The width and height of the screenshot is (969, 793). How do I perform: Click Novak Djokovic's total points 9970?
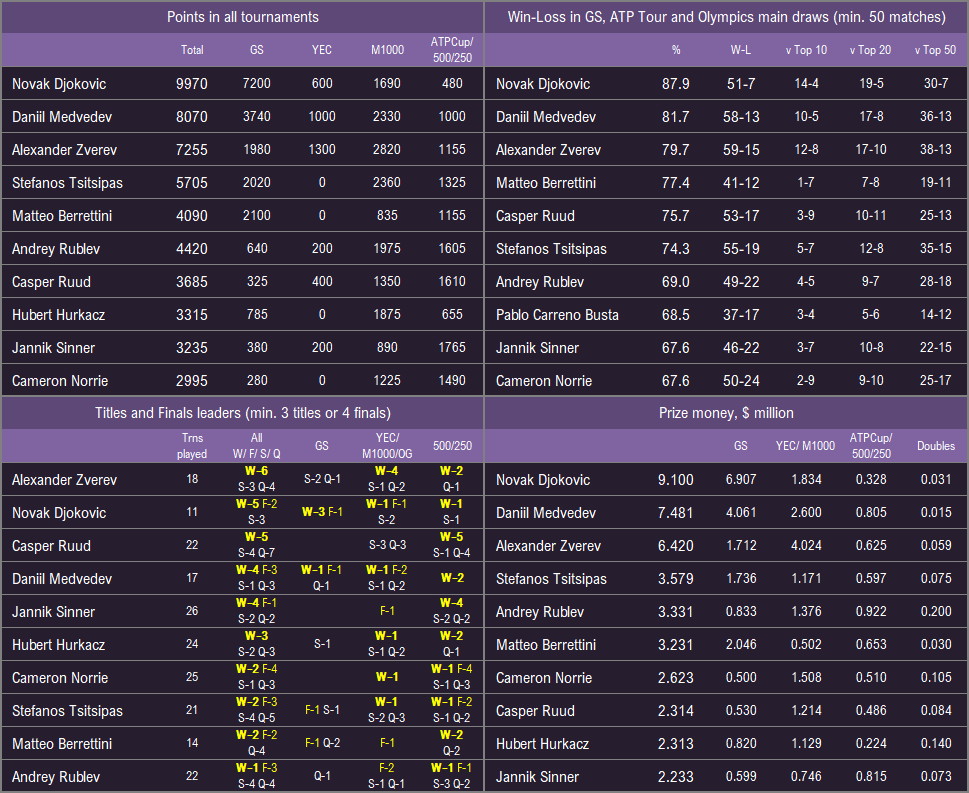192,83
